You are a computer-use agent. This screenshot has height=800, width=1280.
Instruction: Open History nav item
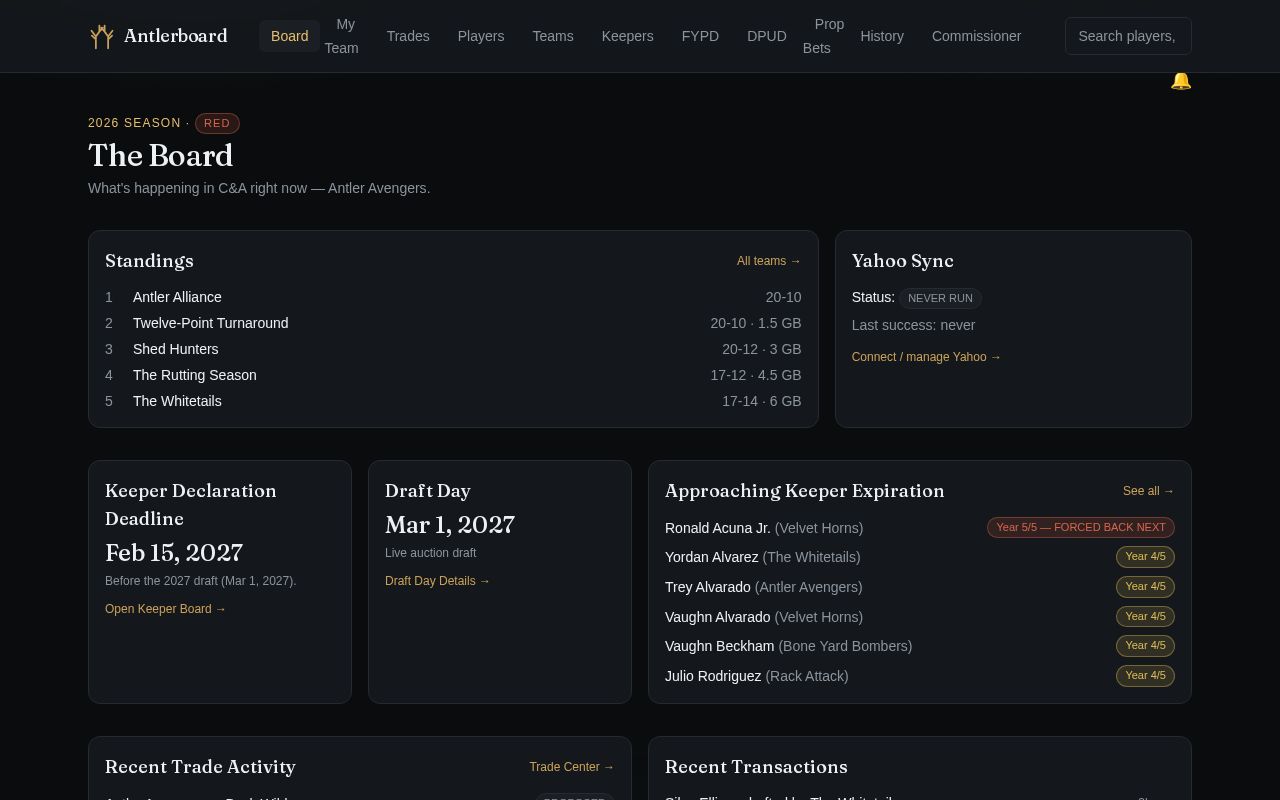[x=882, y=36]
